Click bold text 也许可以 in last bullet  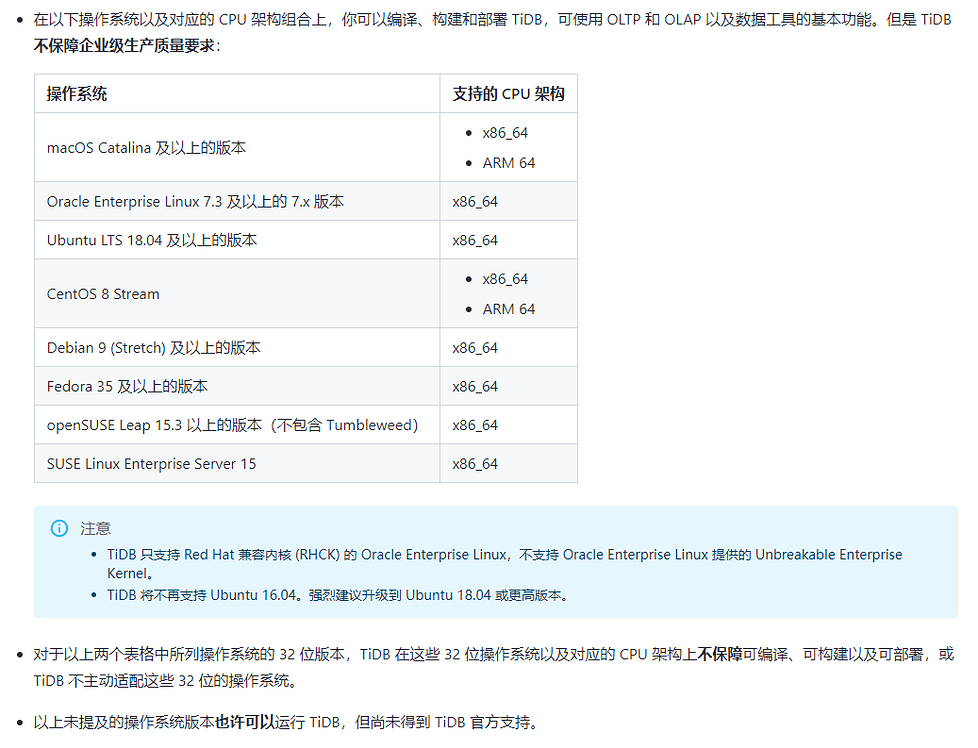coord(245,722)
